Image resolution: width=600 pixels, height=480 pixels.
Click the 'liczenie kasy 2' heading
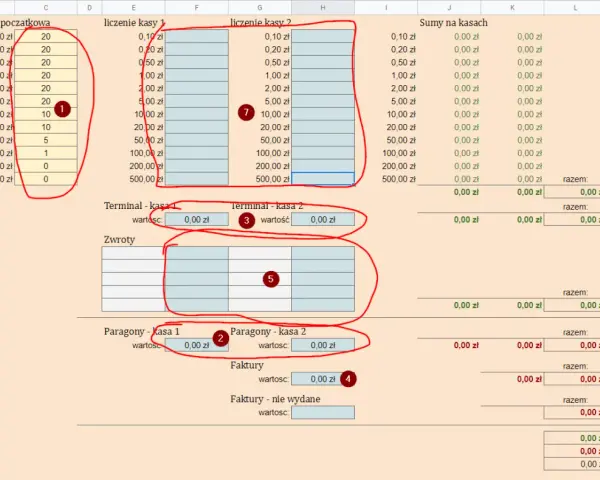[x=261, y=23]
